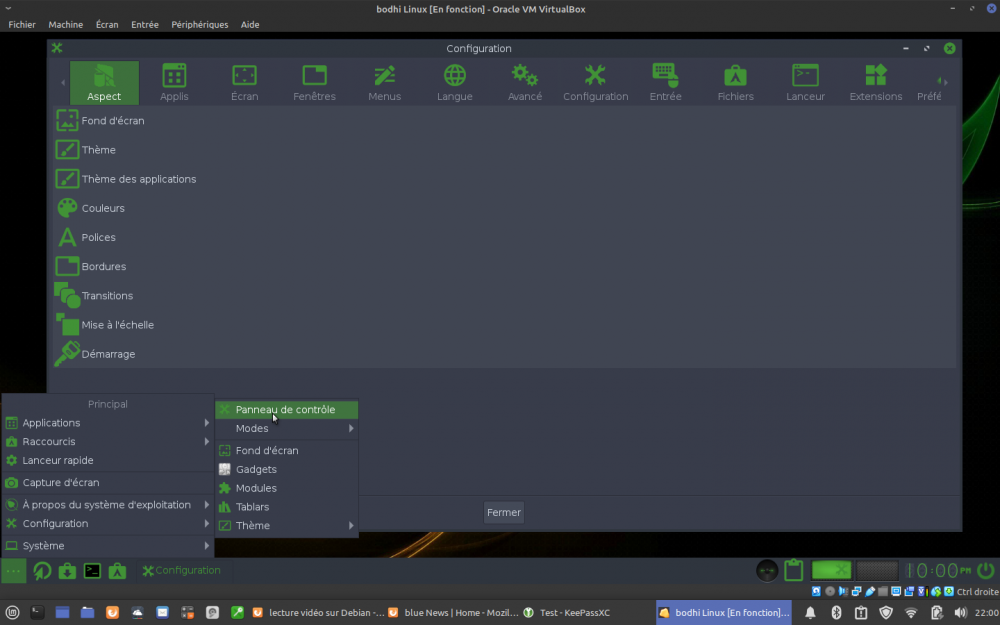Select Panneau de contrôle menu entry
Image resolution: width=1000 pixels, height=625 pixels.
click(x=285, y=409)
